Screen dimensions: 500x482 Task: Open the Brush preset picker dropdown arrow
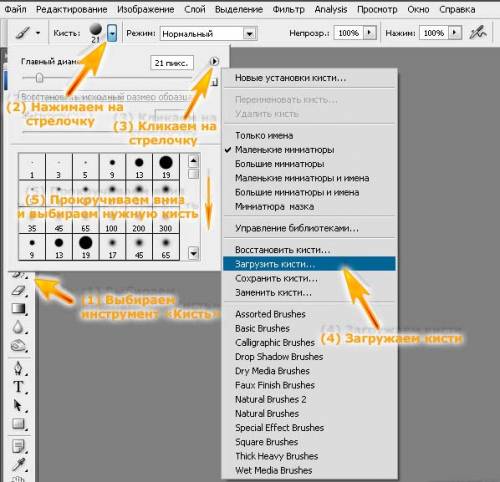coord(112,33)
